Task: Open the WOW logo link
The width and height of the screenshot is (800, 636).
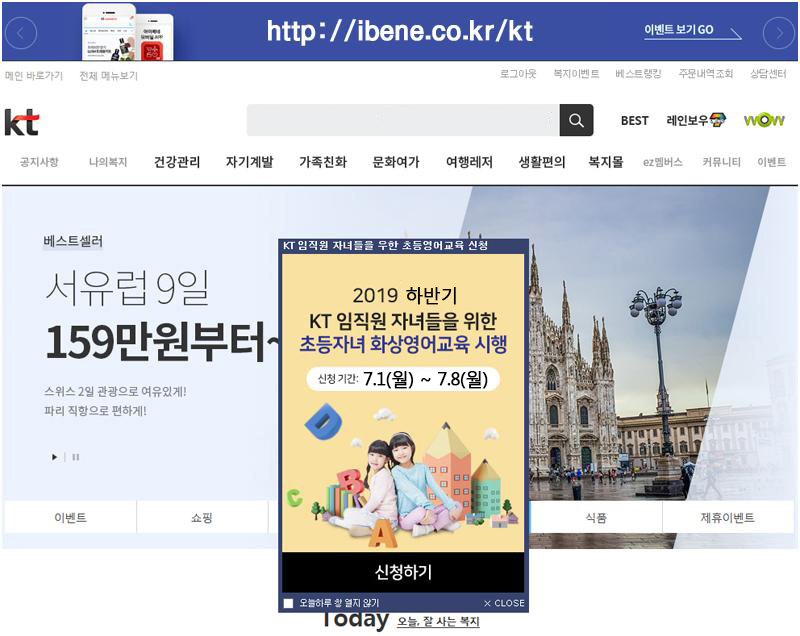Action: click(x=764, y=120)
